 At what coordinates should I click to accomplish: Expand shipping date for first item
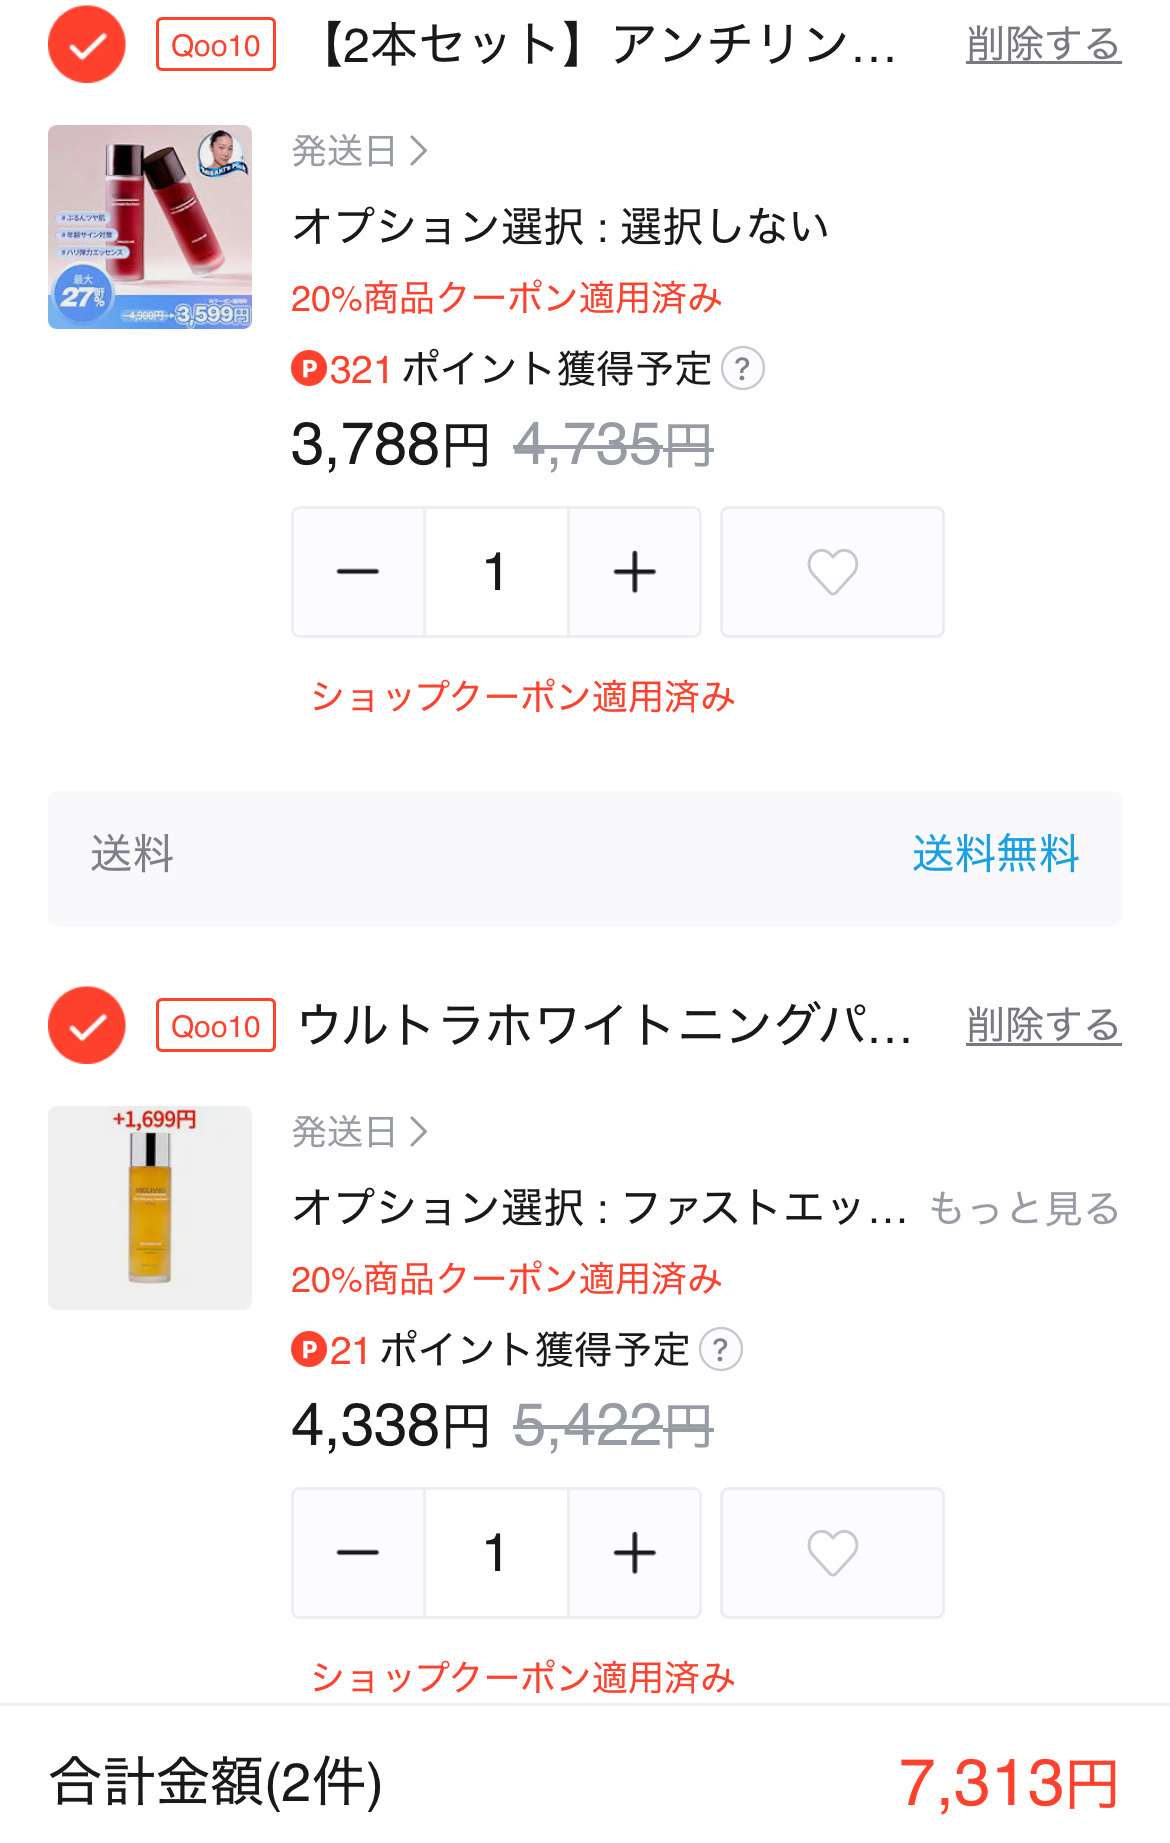coord(360,152)
